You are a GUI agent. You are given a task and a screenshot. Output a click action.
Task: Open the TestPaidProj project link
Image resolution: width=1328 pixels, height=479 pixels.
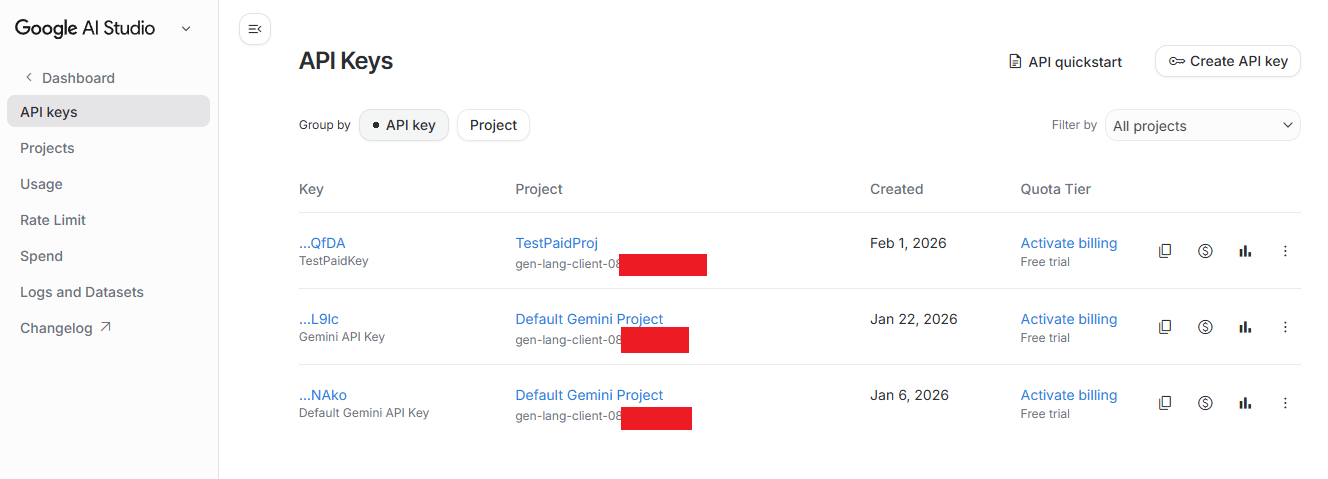pos(556,243)
